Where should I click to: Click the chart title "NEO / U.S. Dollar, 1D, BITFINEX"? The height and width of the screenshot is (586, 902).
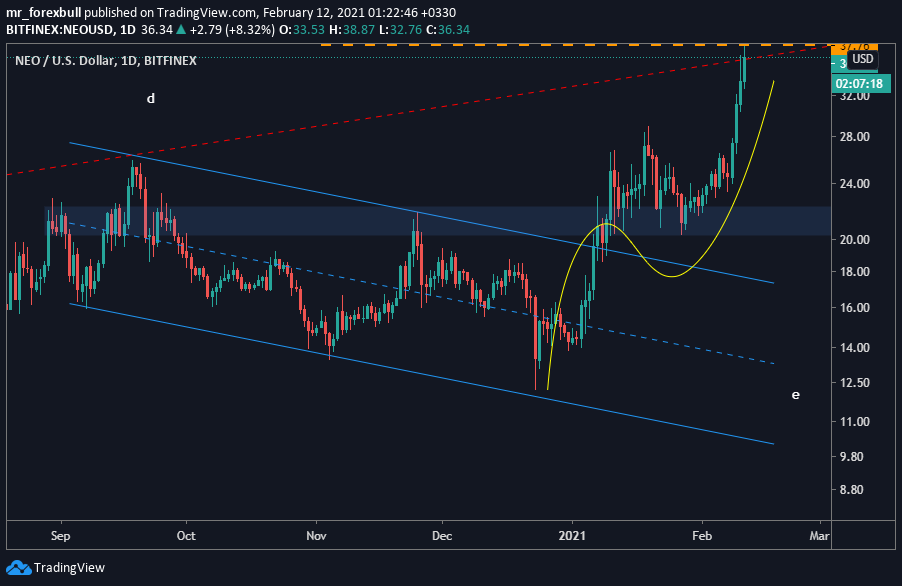click(x=106, y=60)
